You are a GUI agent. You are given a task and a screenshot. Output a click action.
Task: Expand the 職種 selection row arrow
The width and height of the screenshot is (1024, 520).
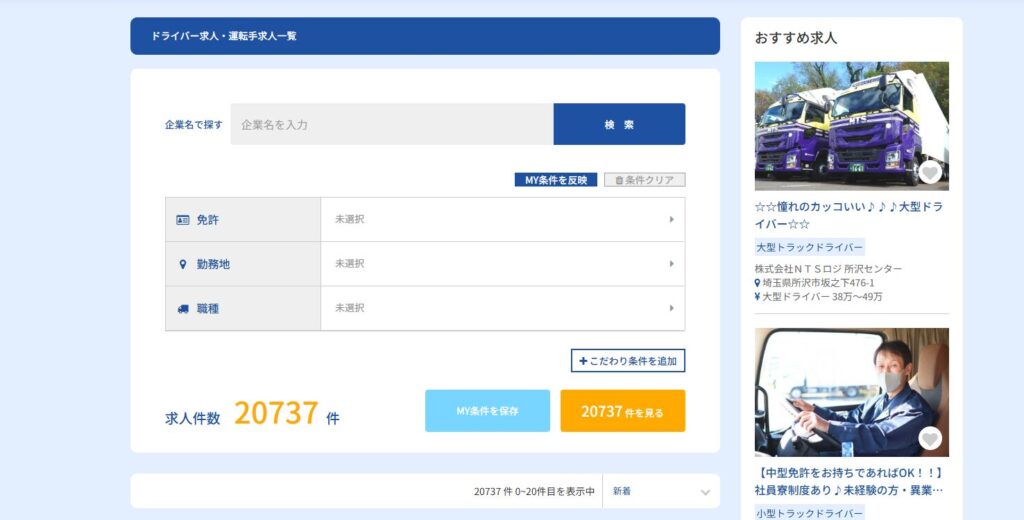pyautogui.click(x=671, y=308)
